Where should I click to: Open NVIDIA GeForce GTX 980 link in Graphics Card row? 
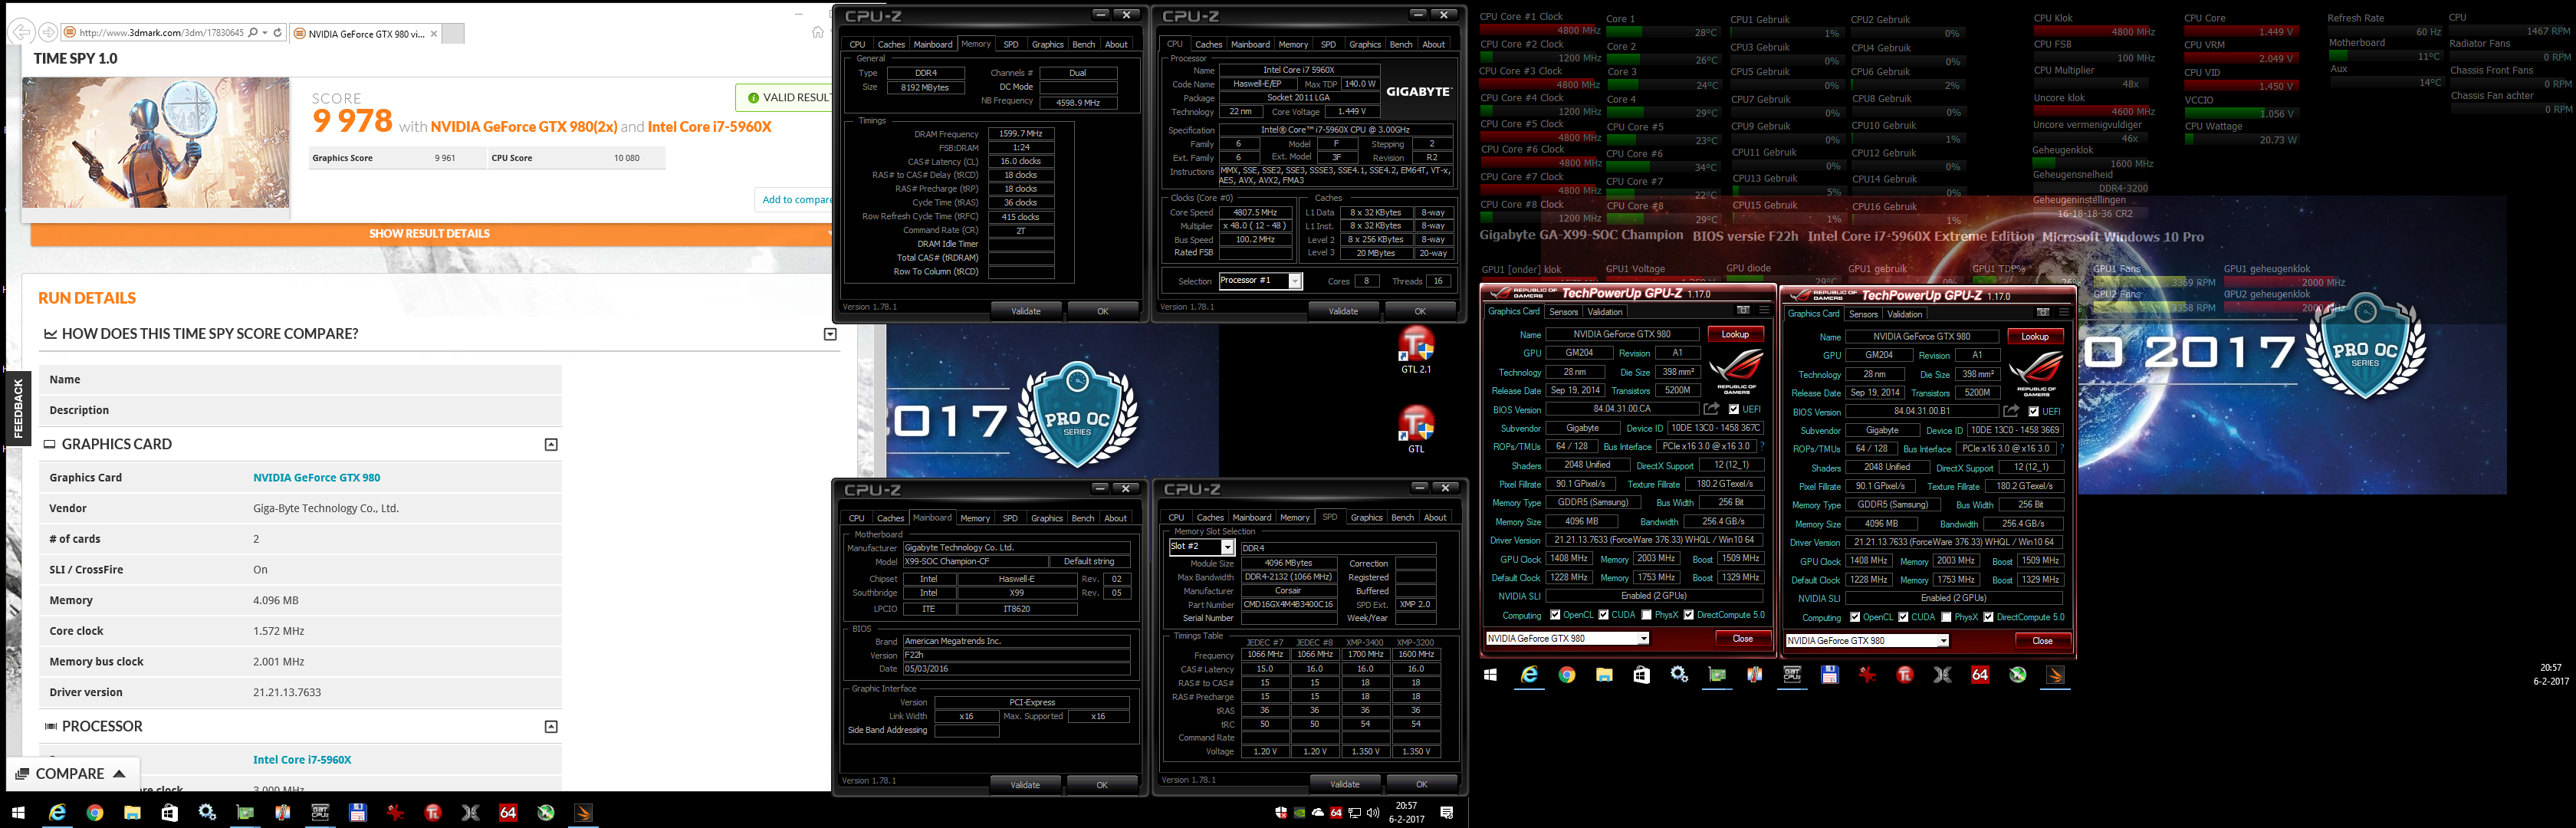[x=316, y=478]
